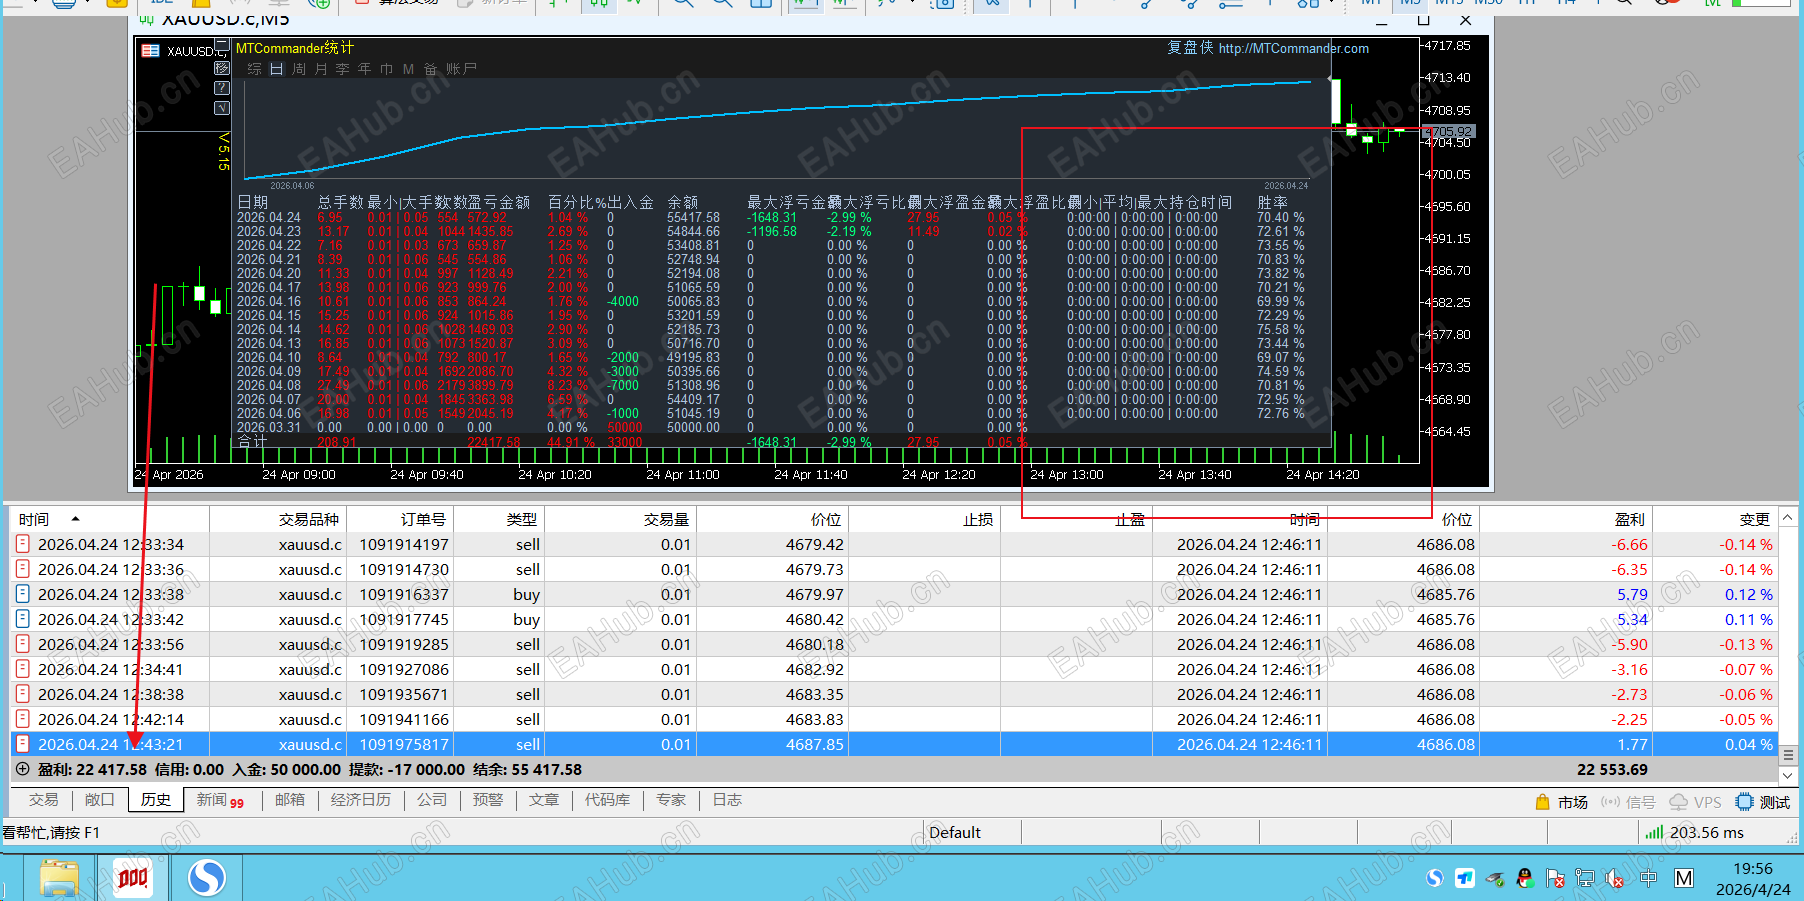This screenshot has height=901, width=1804.
Task: Click the MTCommander move-panel icon
Action: [x=222, y=68]
